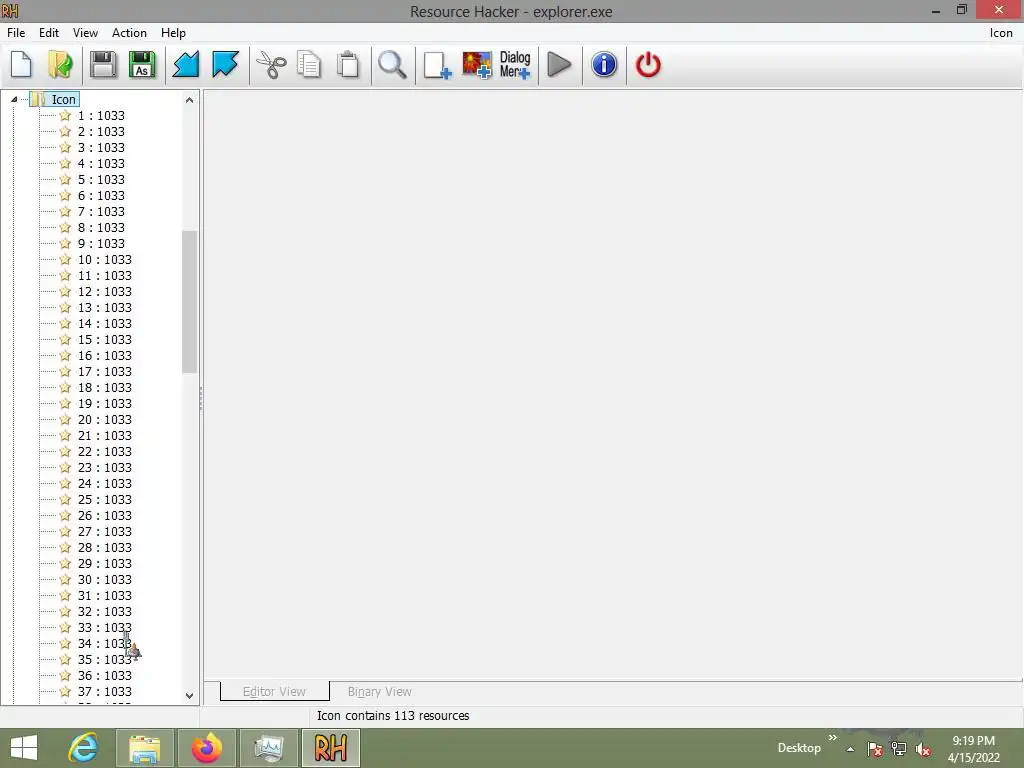Select resource 24 : 1033

coord(104,483)
